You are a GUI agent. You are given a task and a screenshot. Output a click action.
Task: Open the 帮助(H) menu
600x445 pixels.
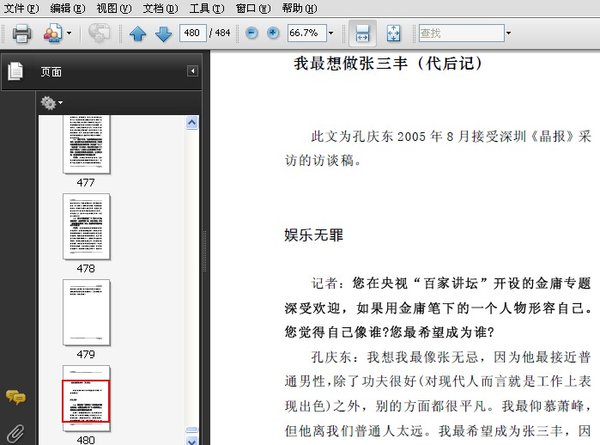coord(299,8)
